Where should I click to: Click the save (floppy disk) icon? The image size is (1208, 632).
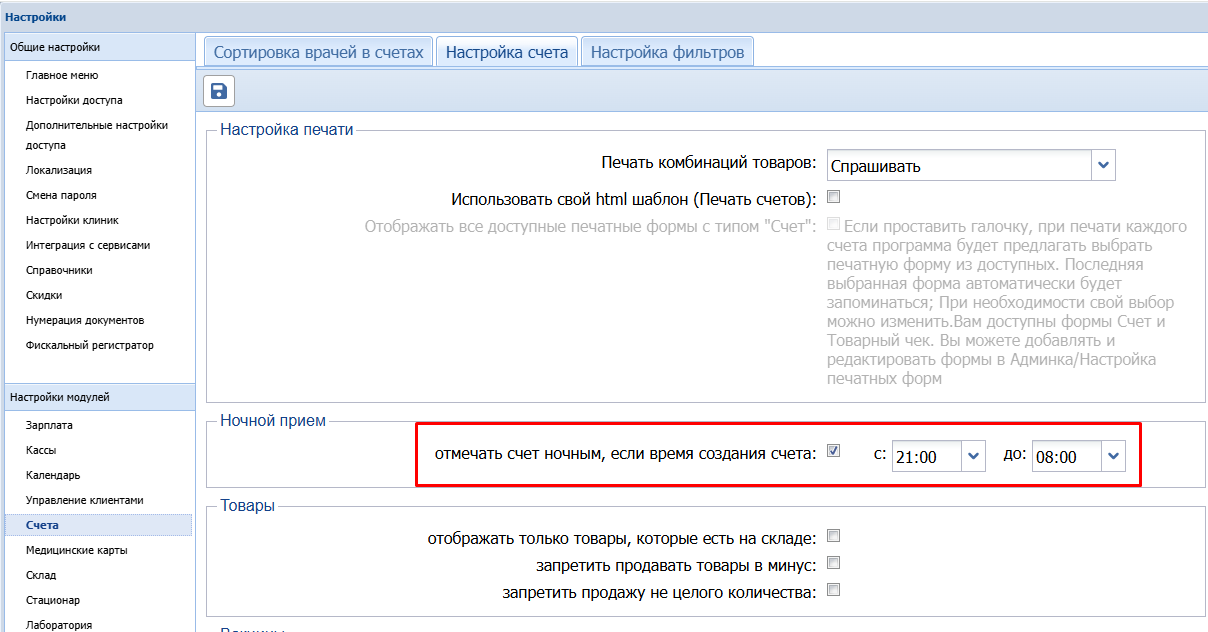click(219, 91)
